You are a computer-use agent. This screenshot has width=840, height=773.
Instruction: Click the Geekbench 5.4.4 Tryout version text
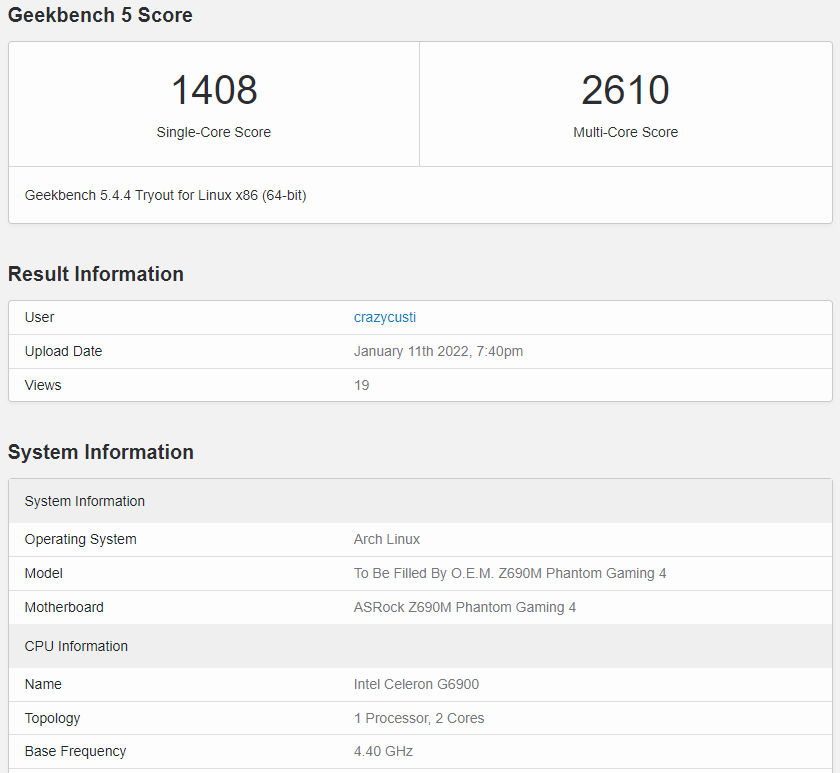[x=166, y=196]
